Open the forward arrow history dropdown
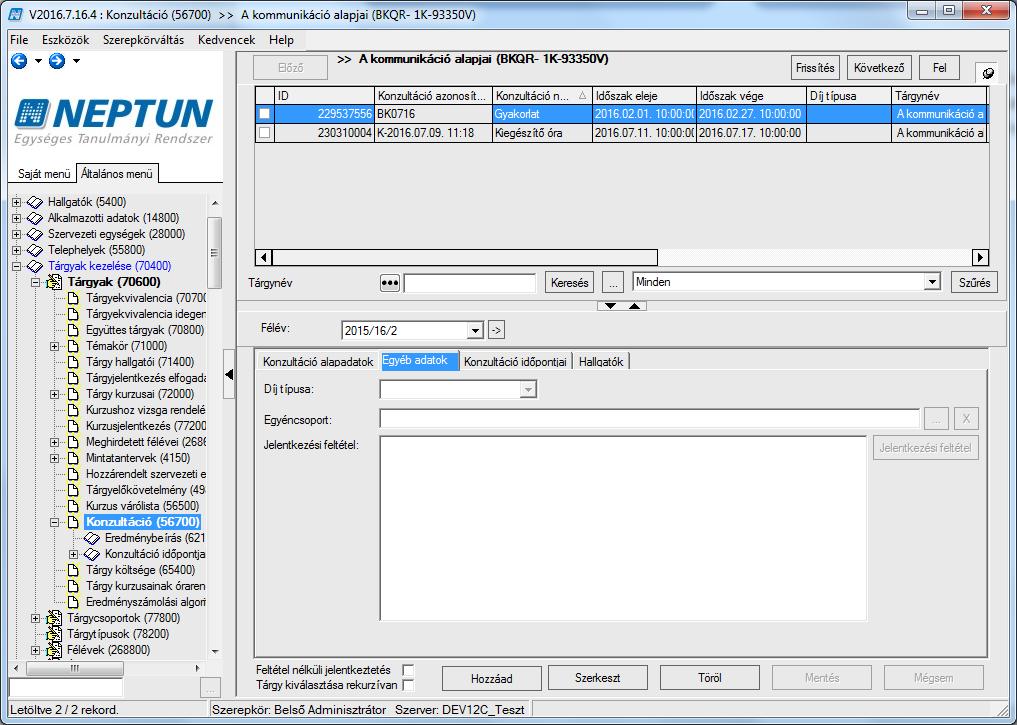Screen dimensions: 1017x725 77,61
